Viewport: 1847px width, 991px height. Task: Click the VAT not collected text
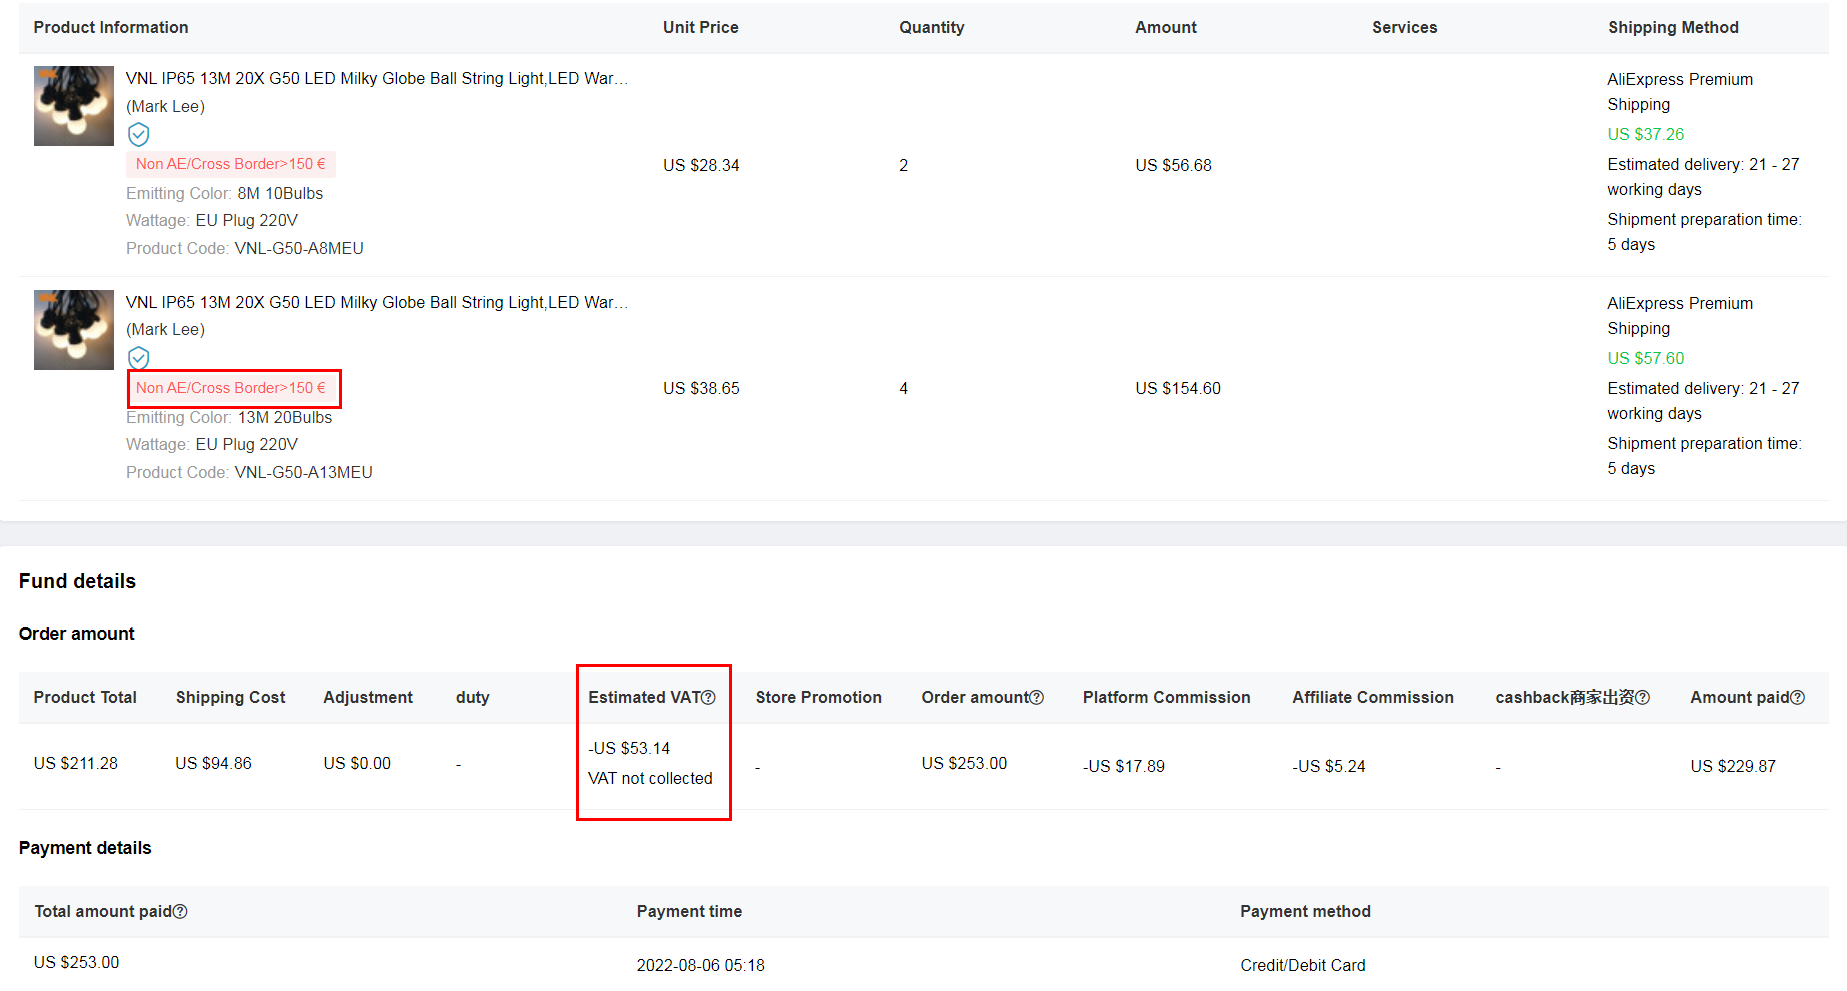(650, 779)
